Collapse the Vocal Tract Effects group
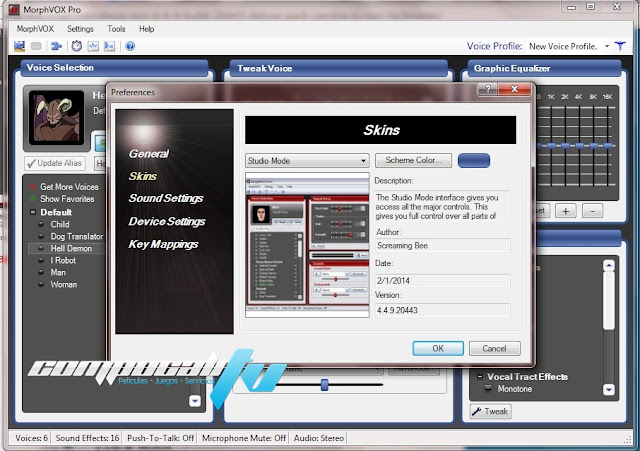This screenshot has width=640, height=451. click(480, 377)
